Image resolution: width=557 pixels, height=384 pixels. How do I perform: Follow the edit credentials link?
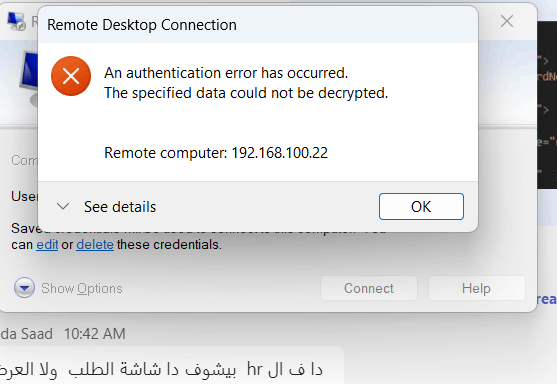click(x=47, y=245)
